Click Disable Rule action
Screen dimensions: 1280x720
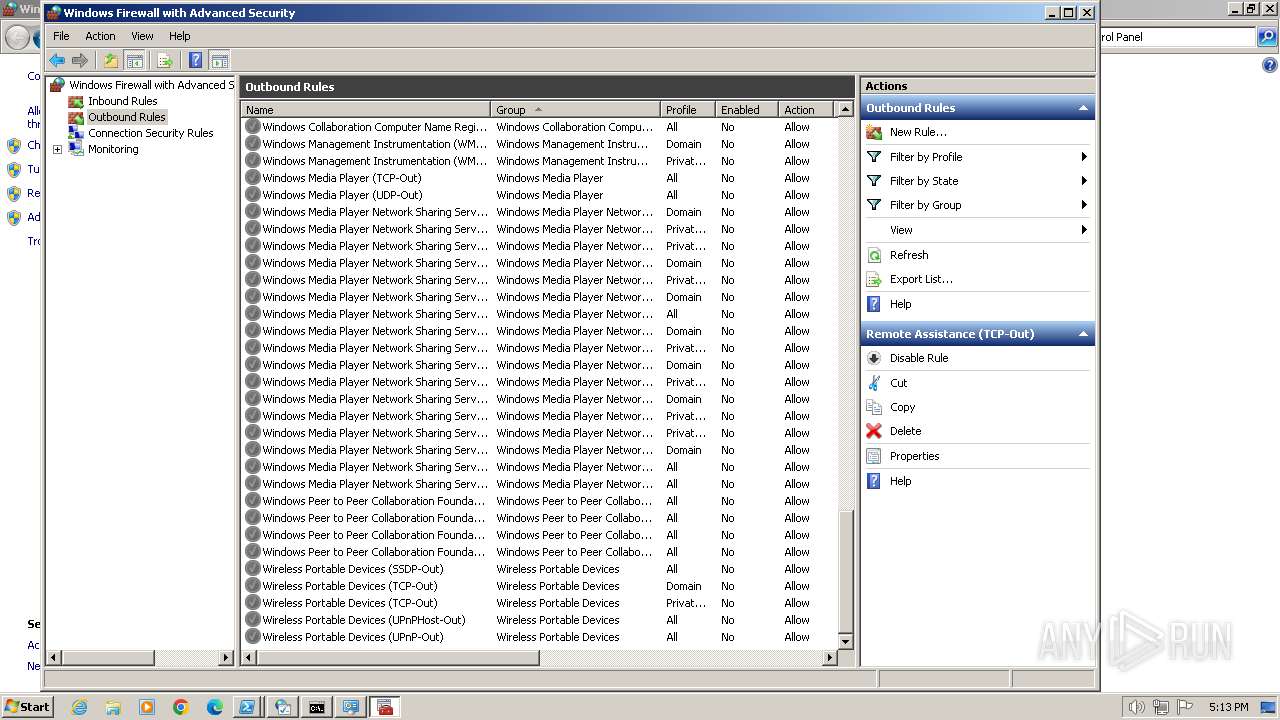(918, 358)
